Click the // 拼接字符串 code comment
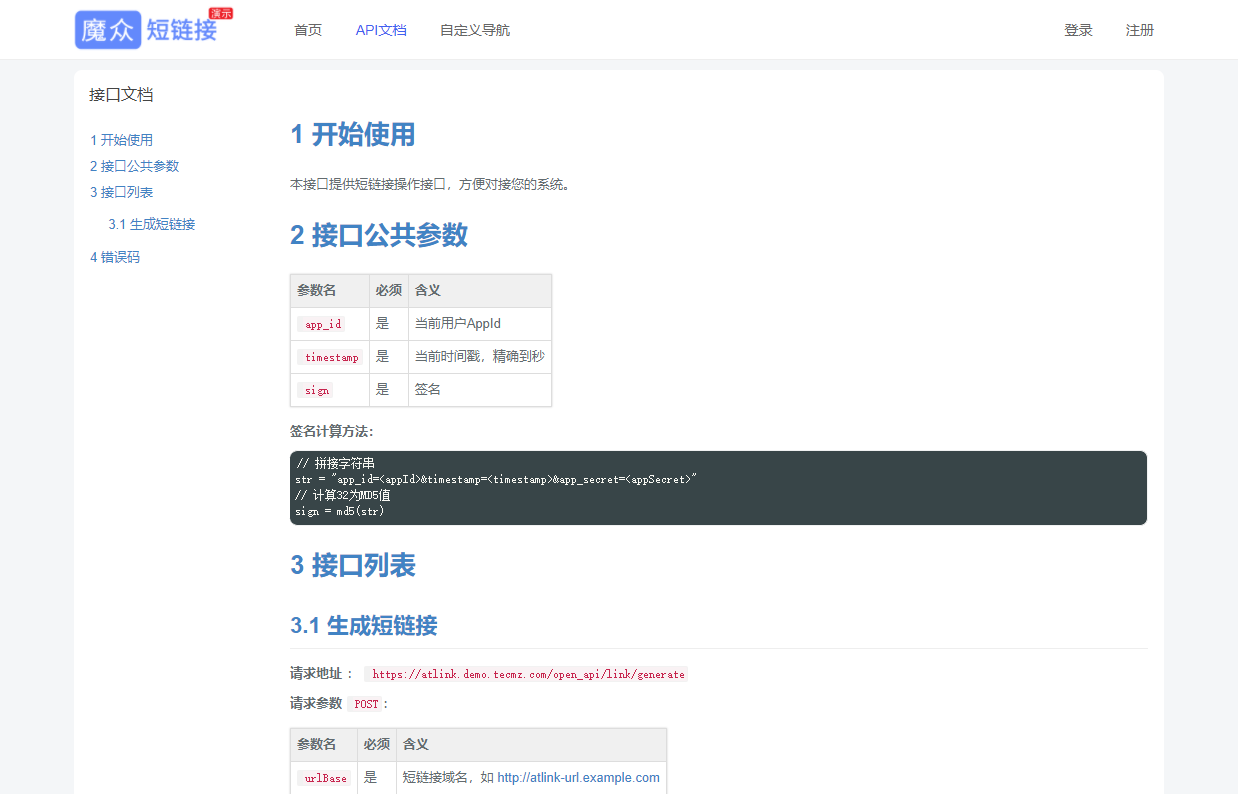The width and height of the screenshot is (1238, 794). pos(335,463)
